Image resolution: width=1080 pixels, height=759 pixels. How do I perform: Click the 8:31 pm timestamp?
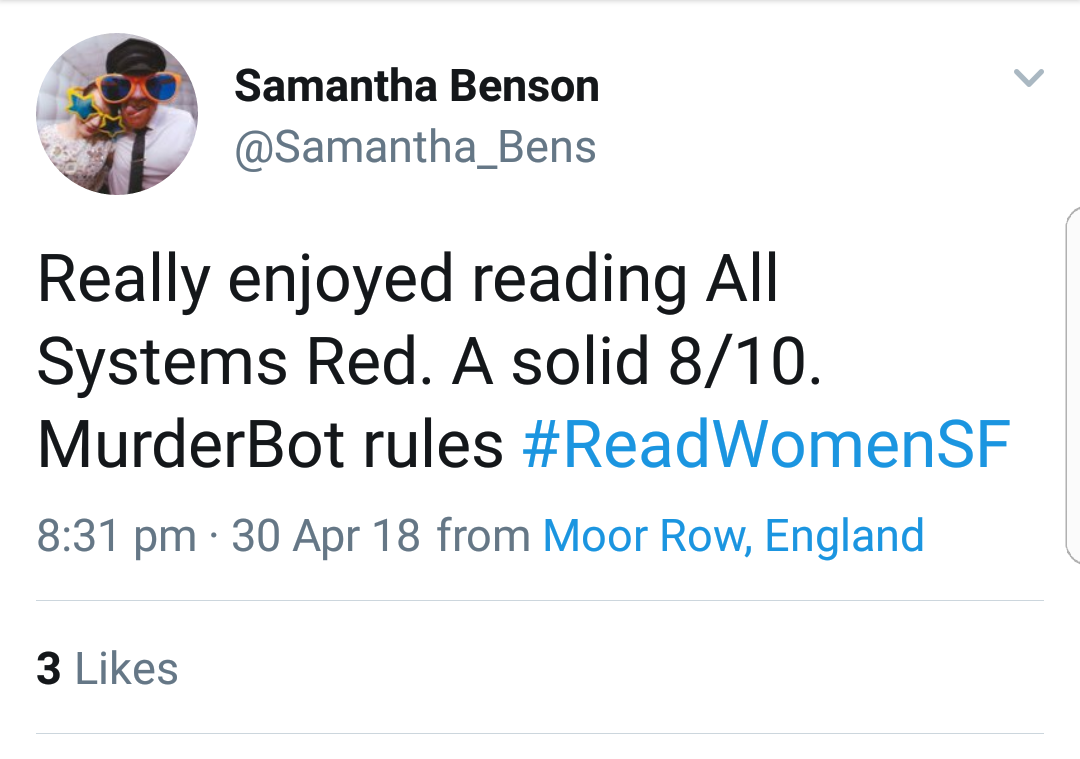coord(116,536)
